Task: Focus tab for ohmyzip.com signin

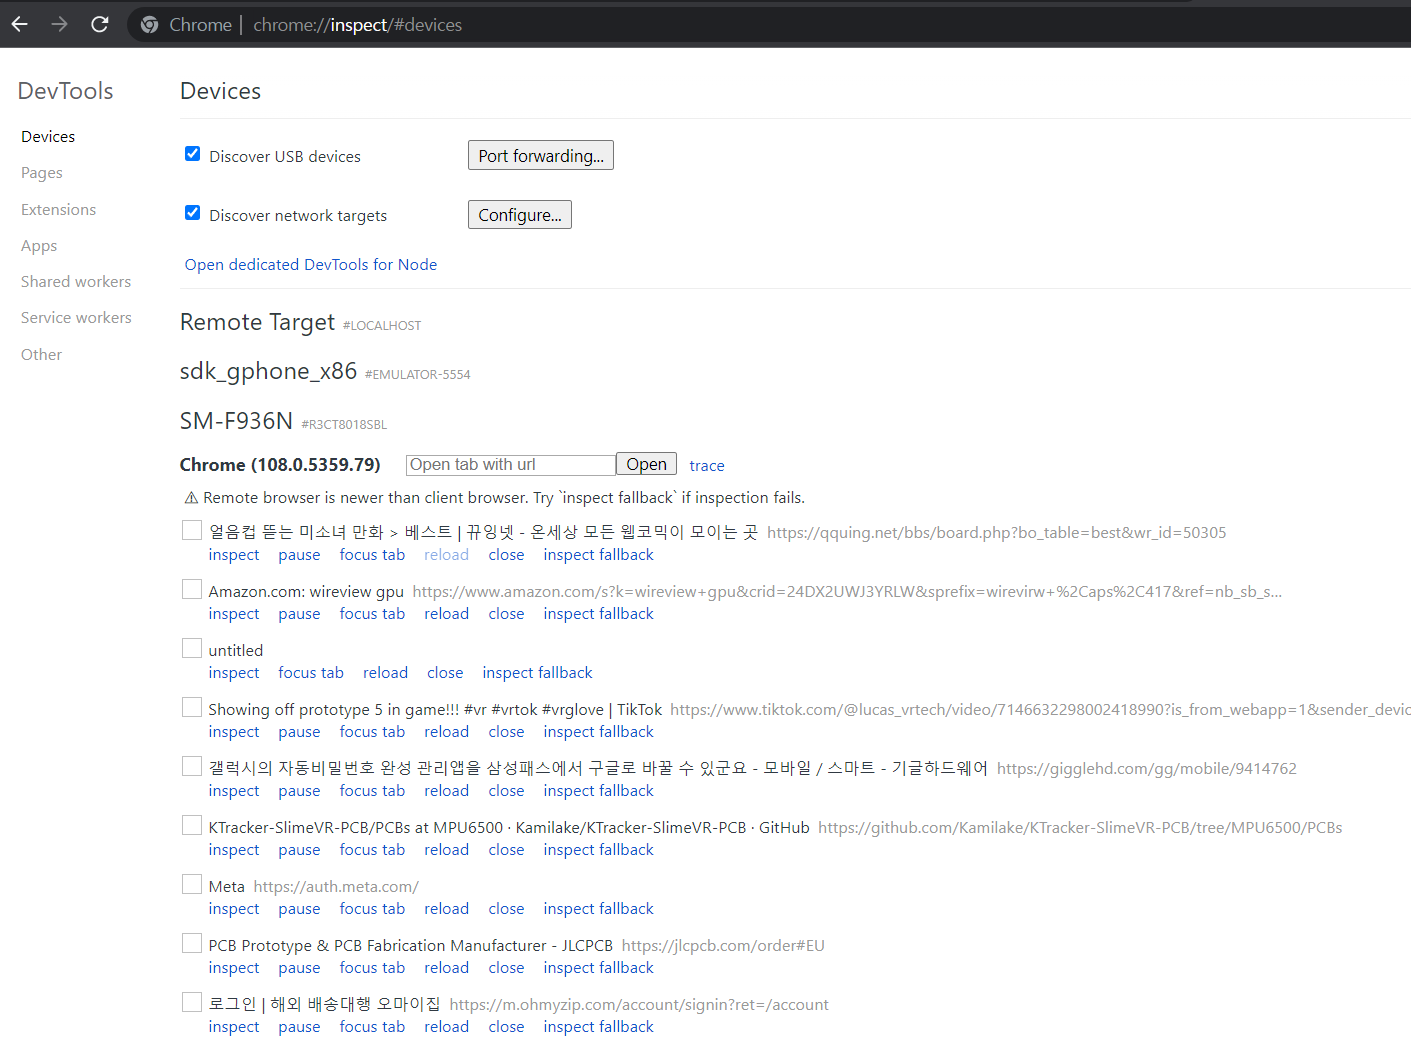Action: [x=372, y=1027]
